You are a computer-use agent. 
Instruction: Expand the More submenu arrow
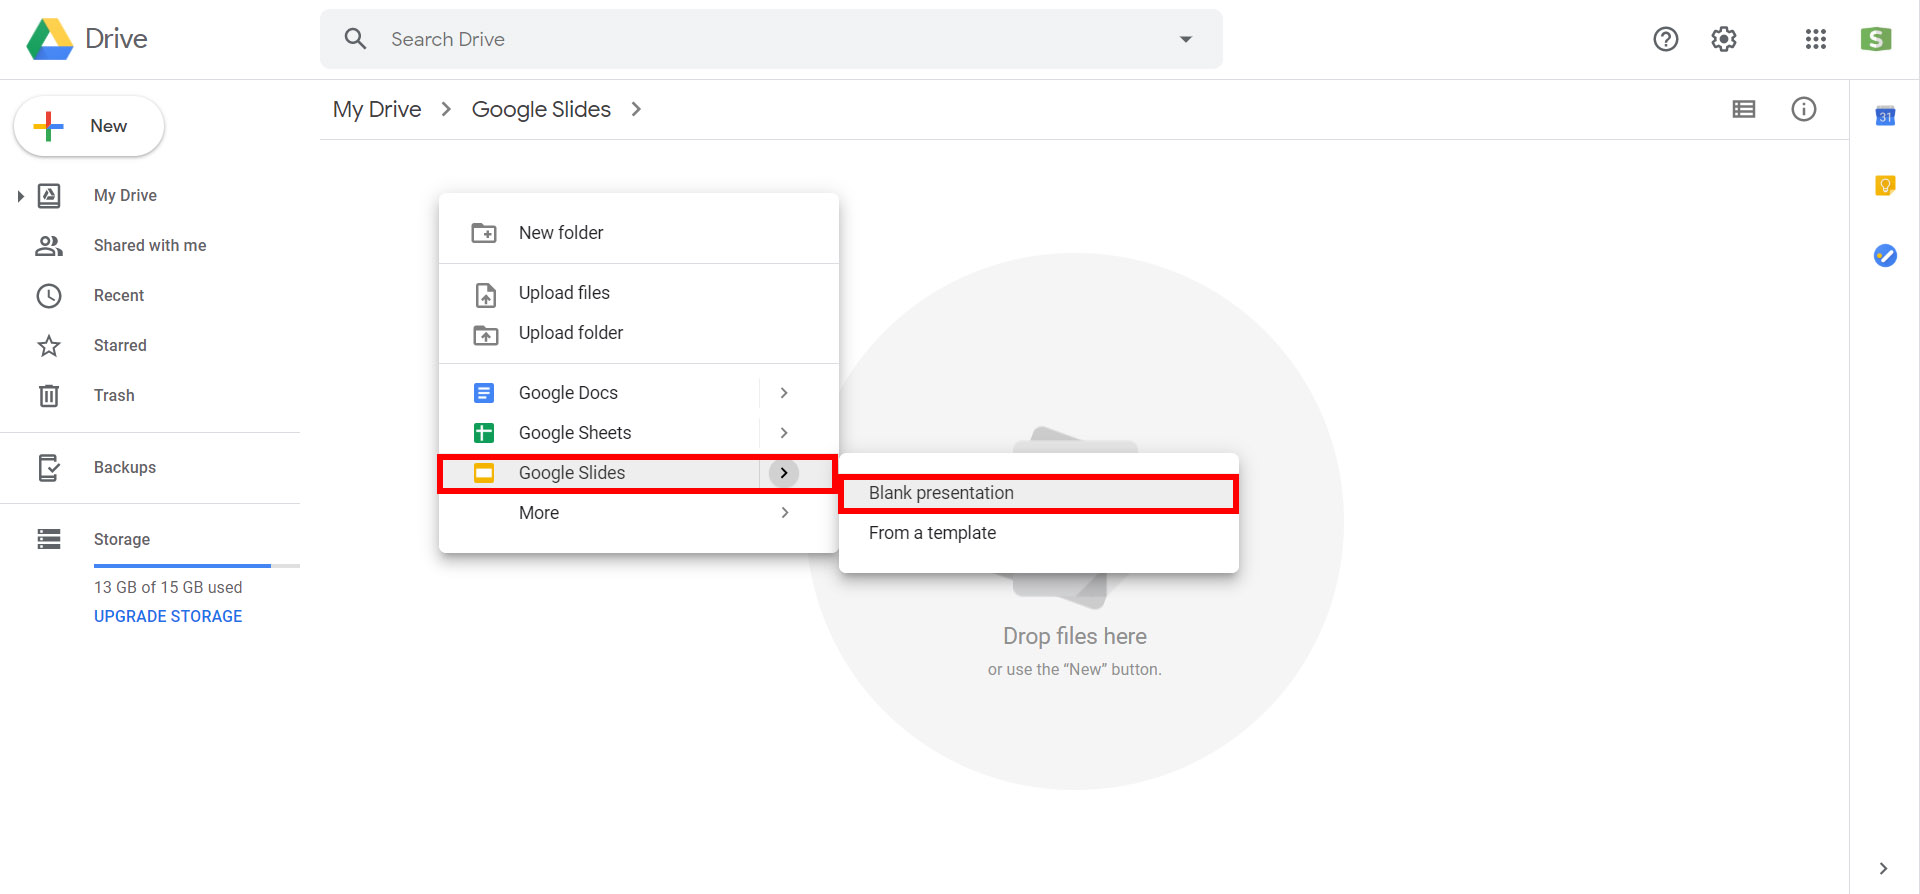click(784, 513)
